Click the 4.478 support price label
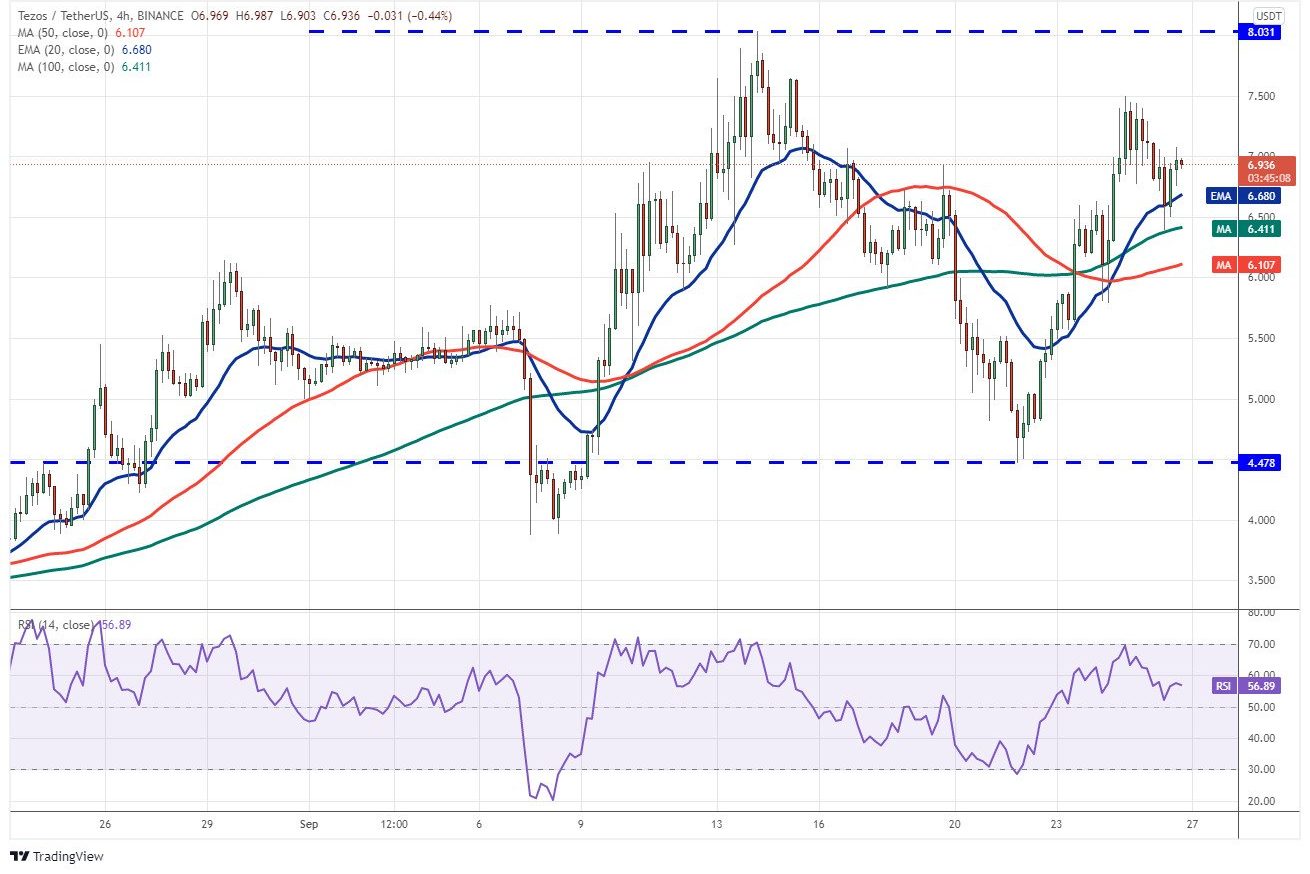Screen dimensions: 1310x874 coord(1268,462)
